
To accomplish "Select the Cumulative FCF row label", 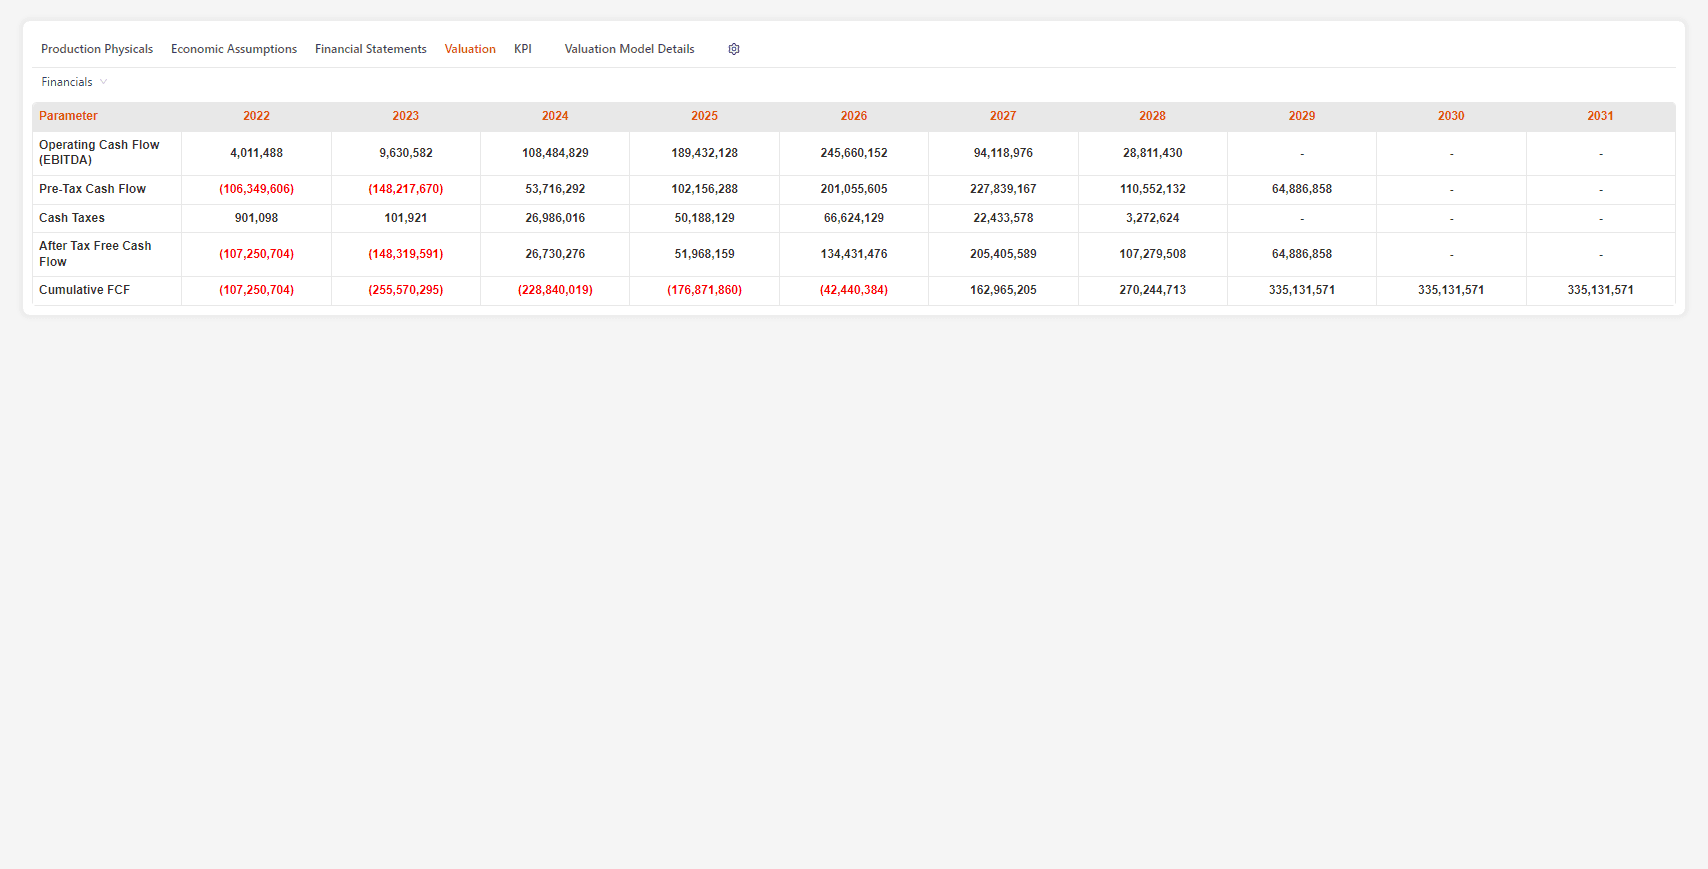I will click(x=84, y=290).
